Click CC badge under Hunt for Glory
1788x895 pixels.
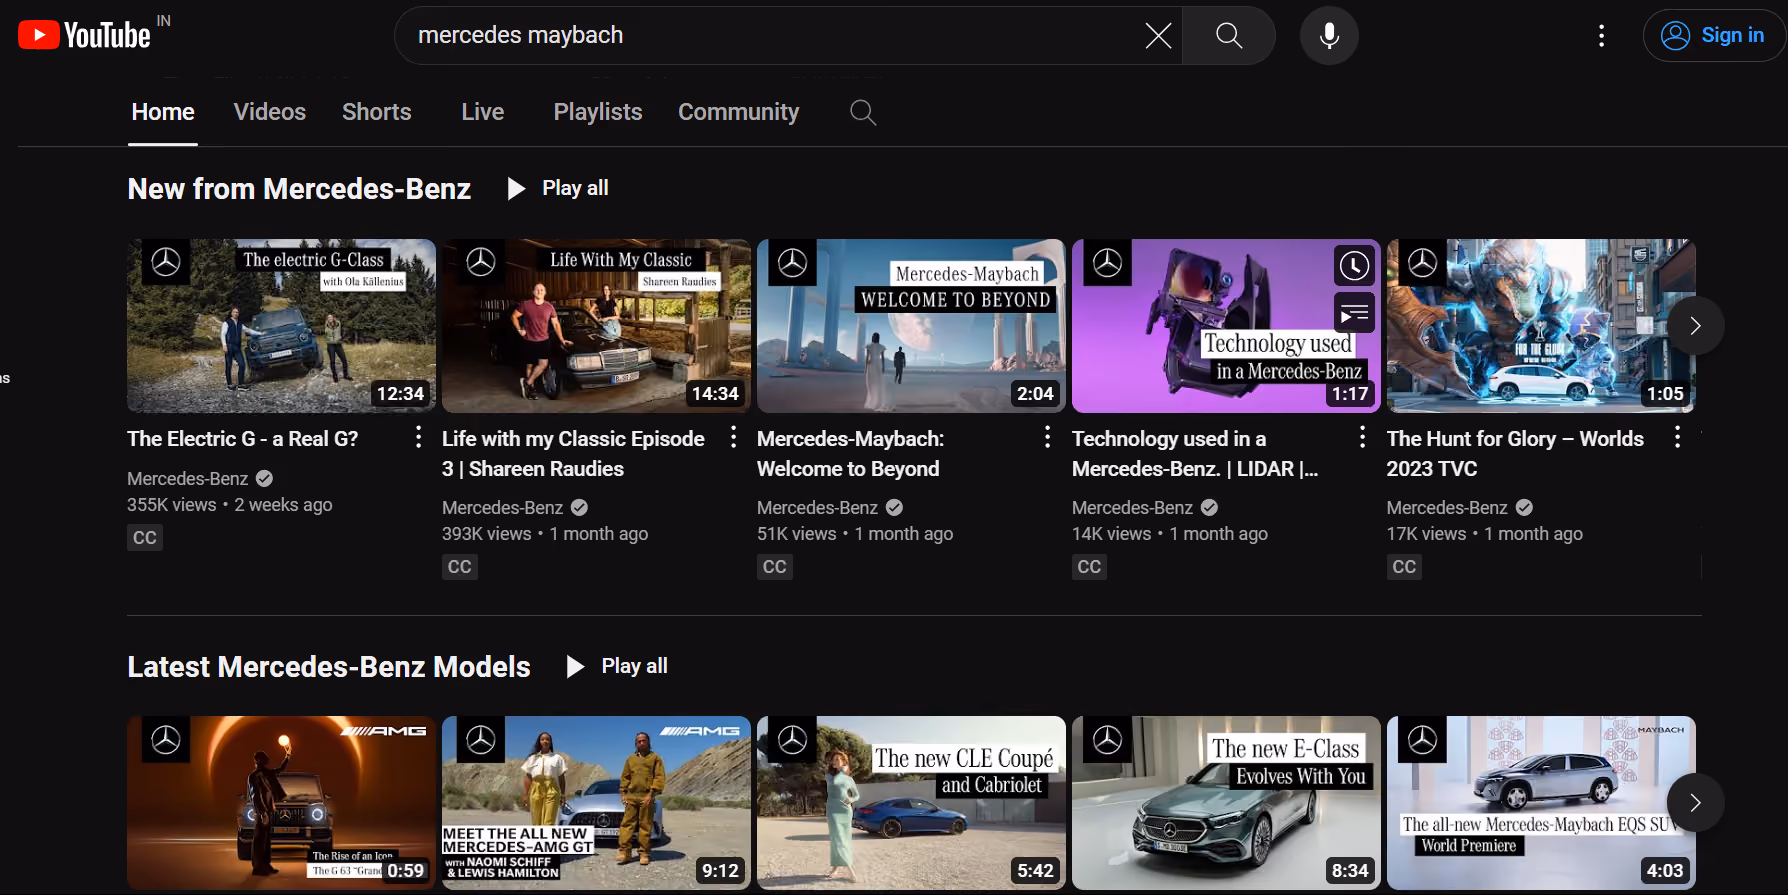coord(1404,567)
